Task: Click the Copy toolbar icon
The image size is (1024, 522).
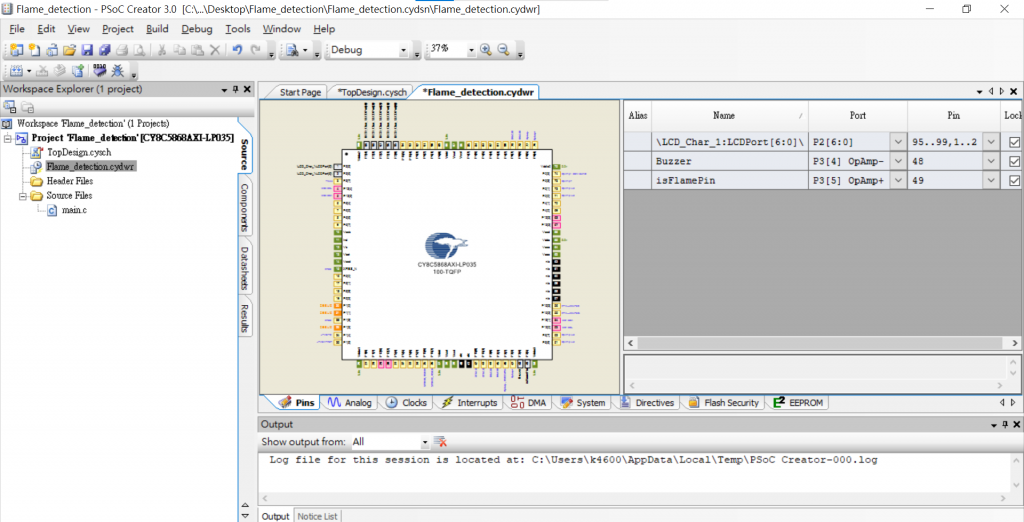Action: tap(180, 50)
